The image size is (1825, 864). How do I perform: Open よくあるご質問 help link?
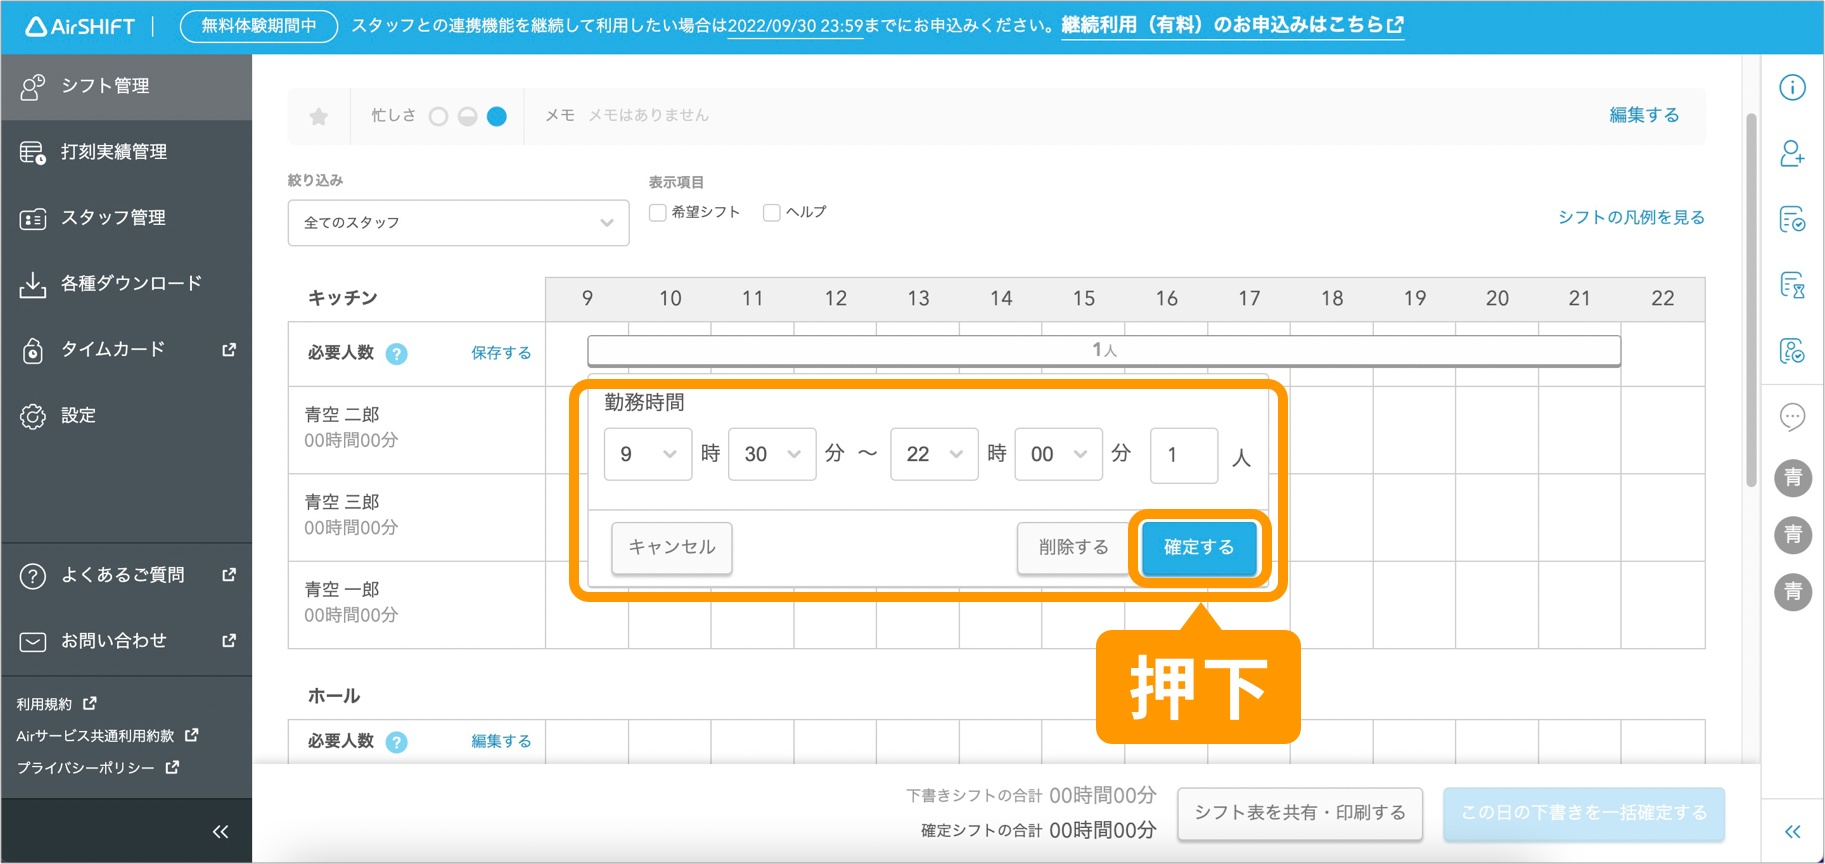[x=126, y=576]
